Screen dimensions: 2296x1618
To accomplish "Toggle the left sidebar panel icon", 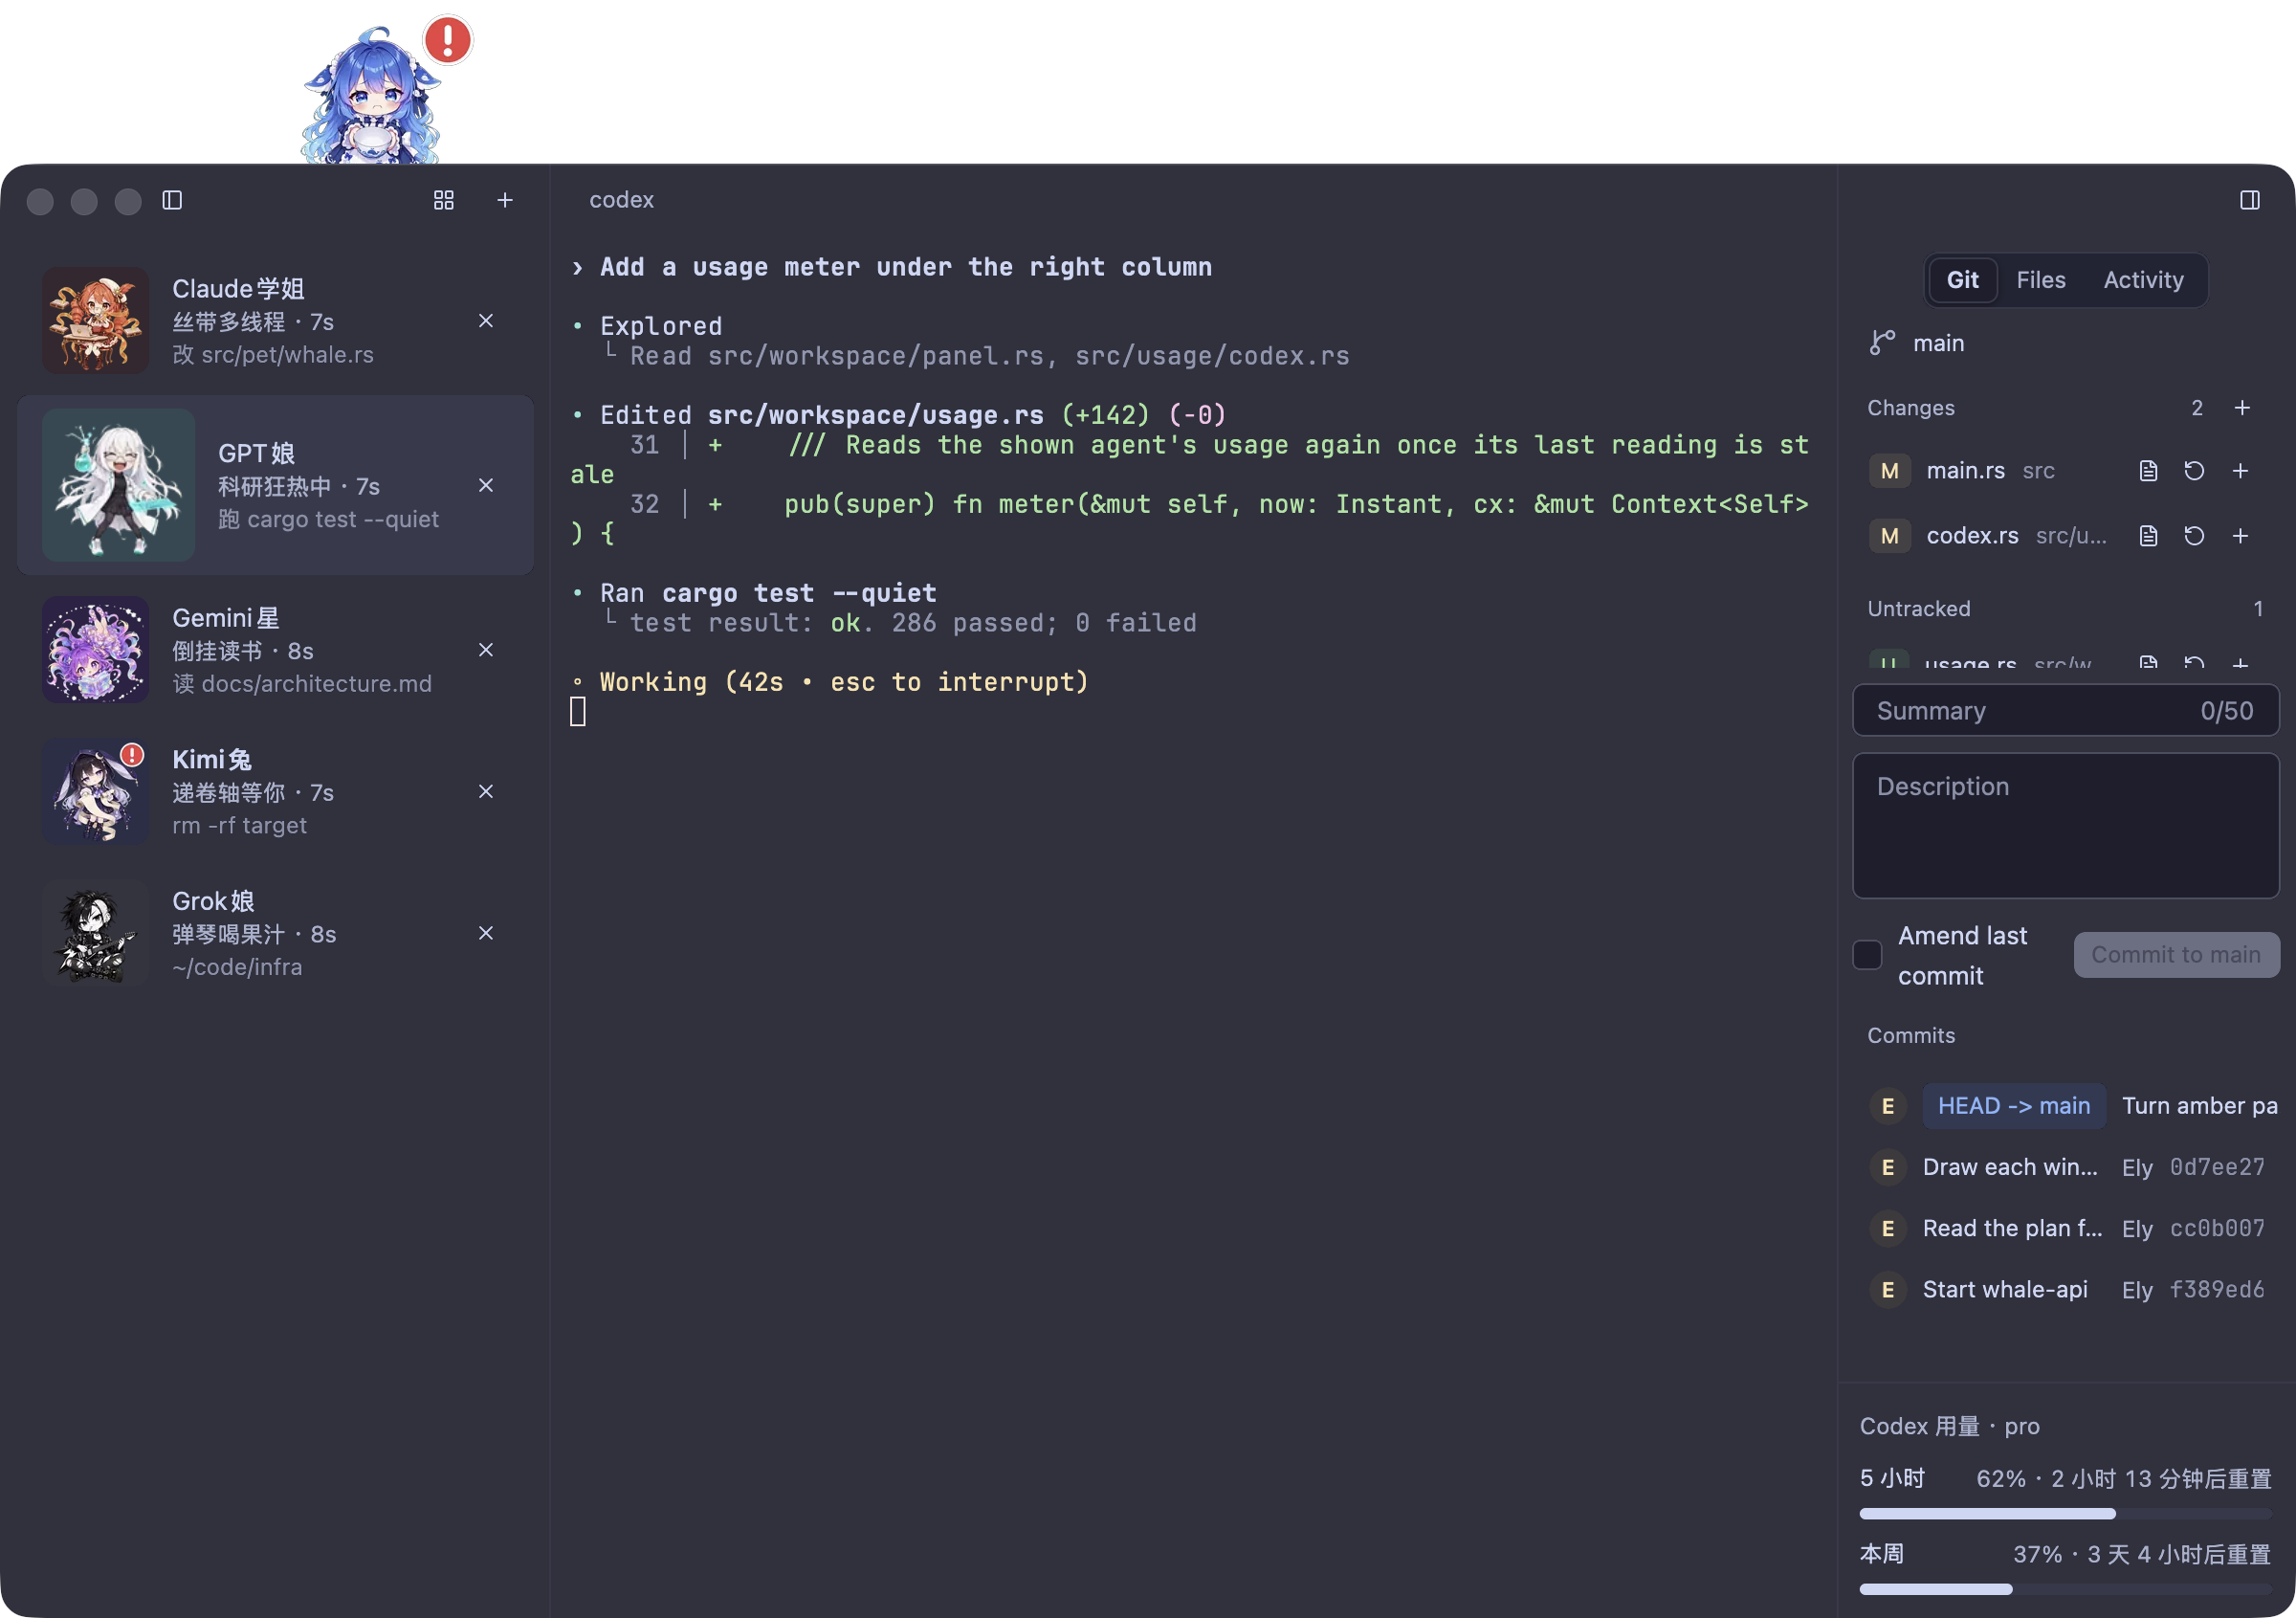I will pyautogui.click(x=172, y=200).
